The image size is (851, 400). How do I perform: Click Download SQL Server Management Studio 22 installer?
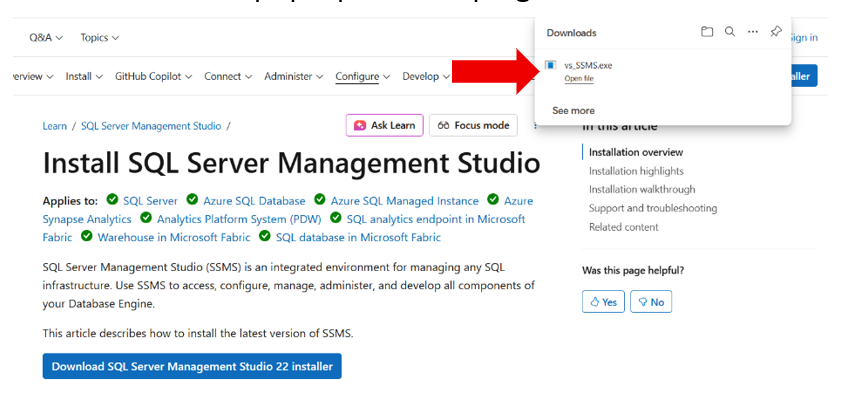[192, 366]
